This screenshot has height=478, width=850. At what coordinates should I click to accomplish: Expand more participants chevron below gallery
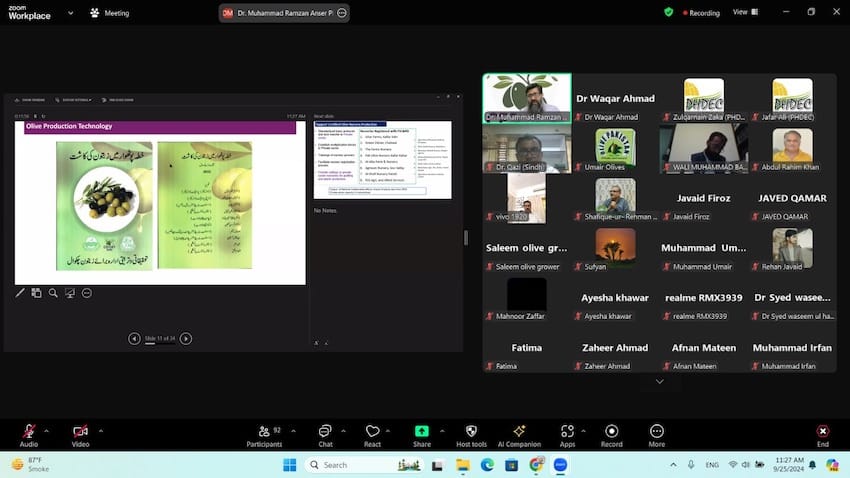[659, 381]
